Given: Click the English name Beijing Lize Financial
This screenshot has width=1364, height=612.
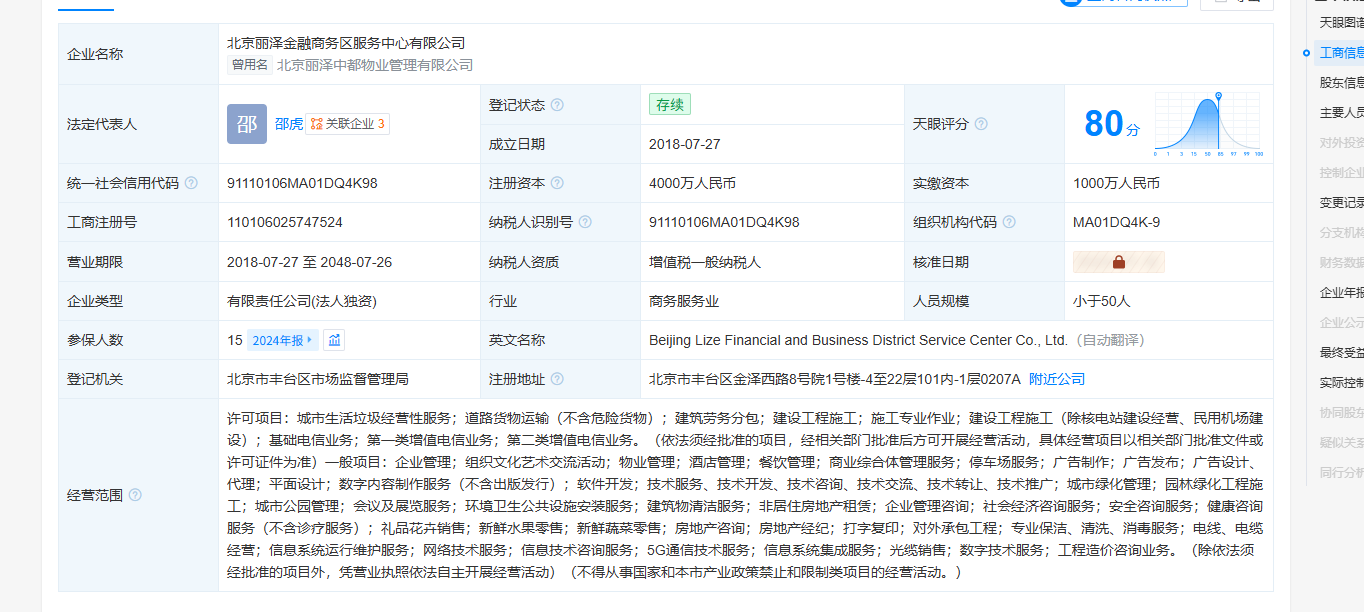Looking at the screenshot, I should (x=858, y=340).
